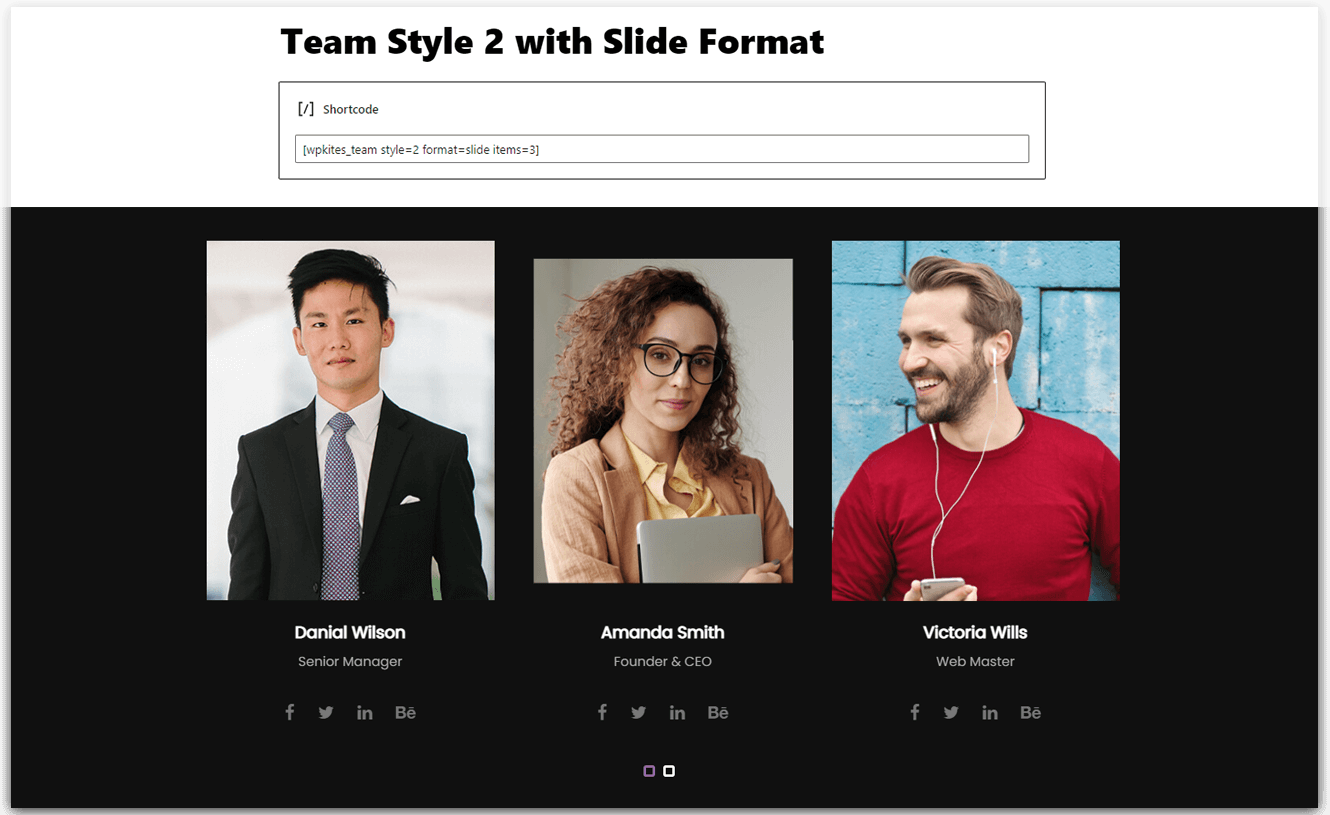Visit Victoria Wills' Behance icon
Image resolution: width=1330 pixels, height=815 pixels.
coord(1030,713)
